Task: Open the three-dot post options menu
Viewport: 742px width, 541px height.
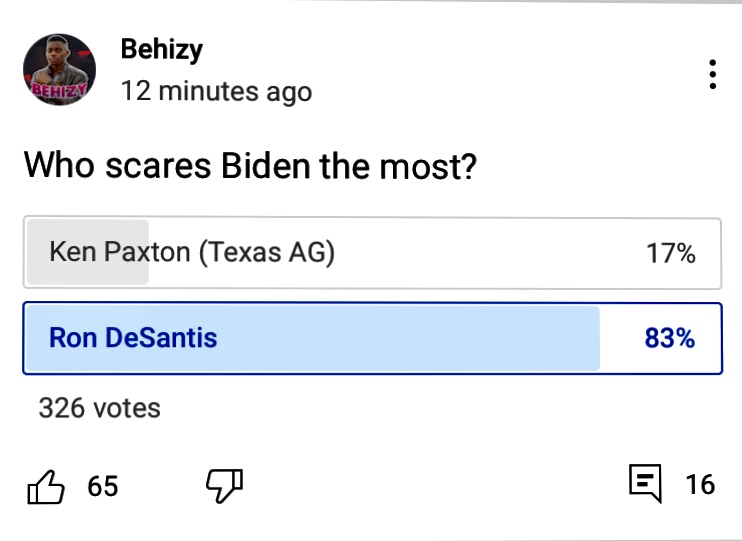Action: click(x=712, y=75)
